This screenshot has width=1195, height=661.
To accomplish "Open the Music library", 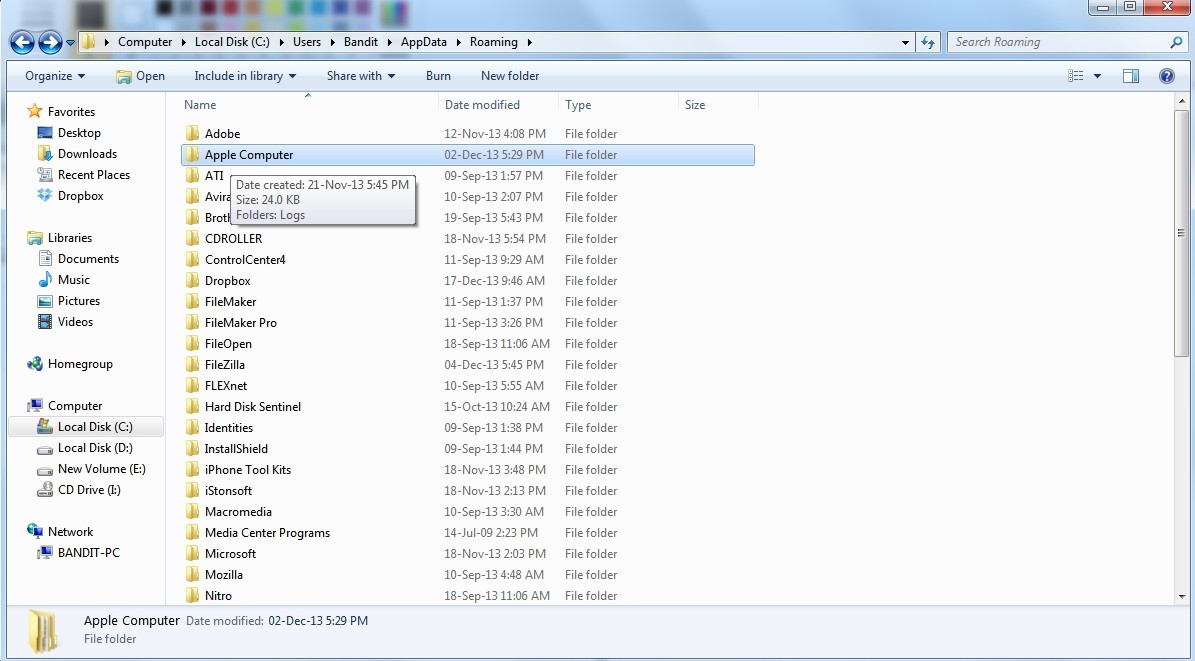I will click(x=73, y=280).
